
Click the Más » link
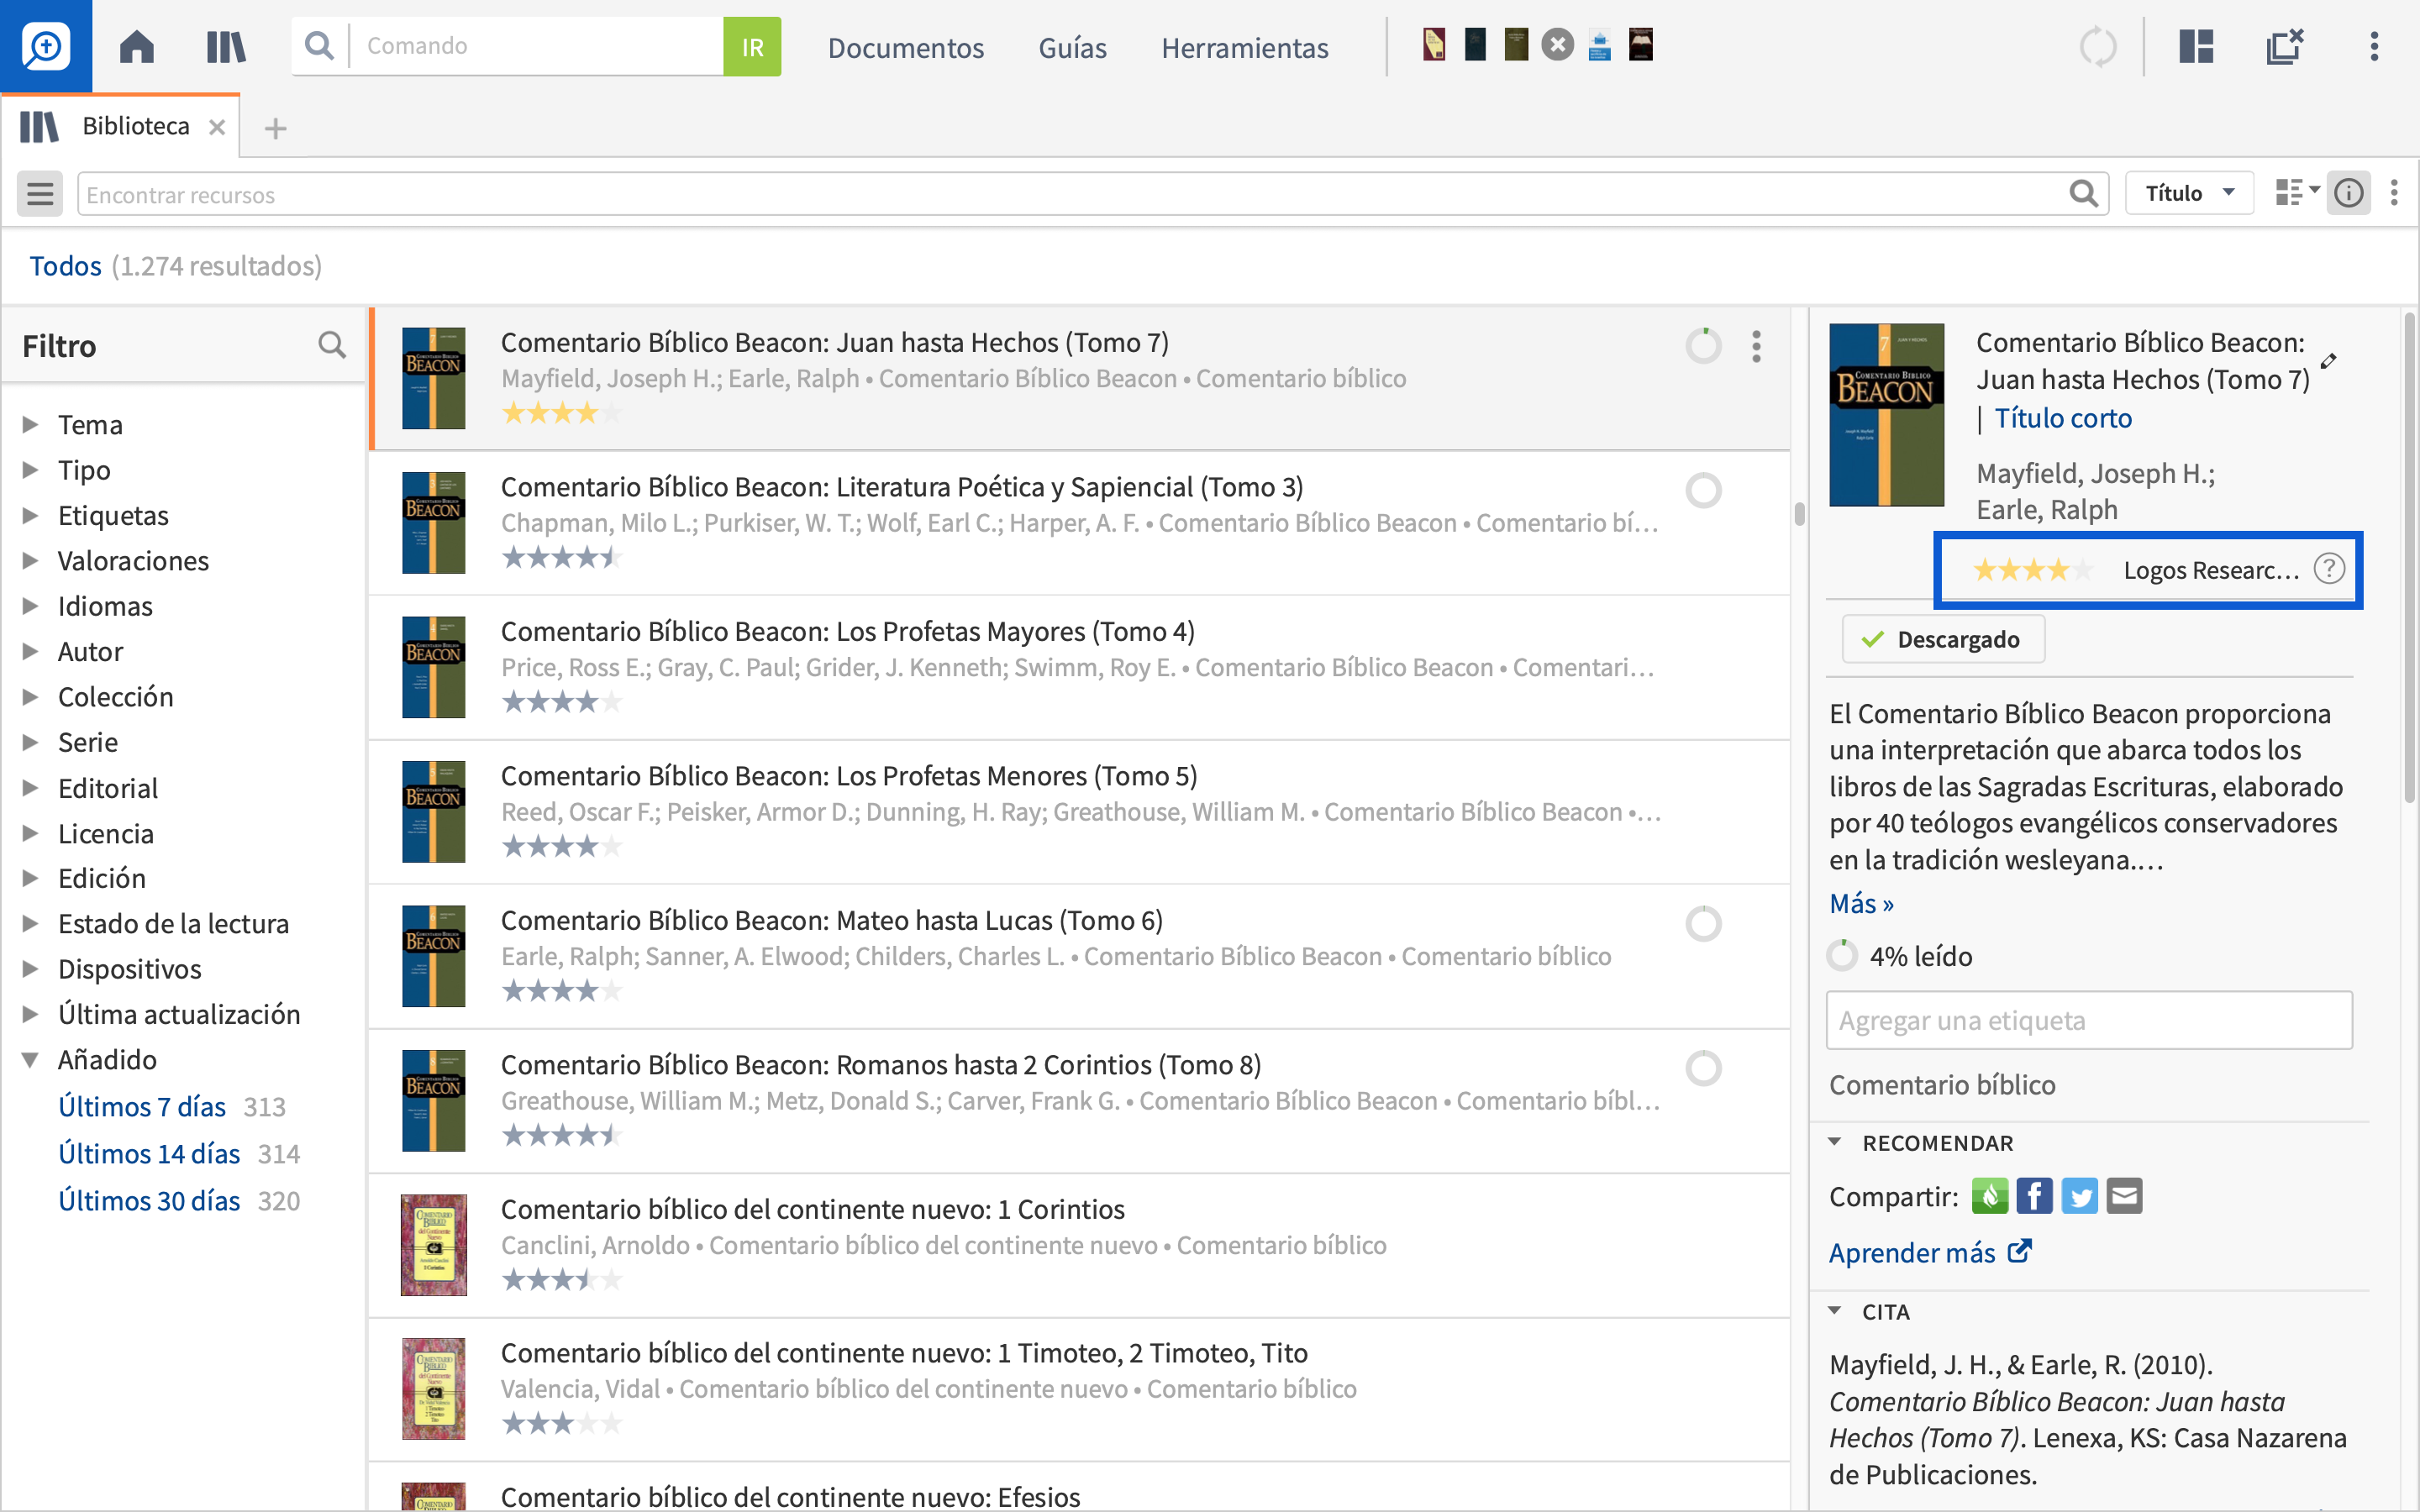pos(1861,903)
